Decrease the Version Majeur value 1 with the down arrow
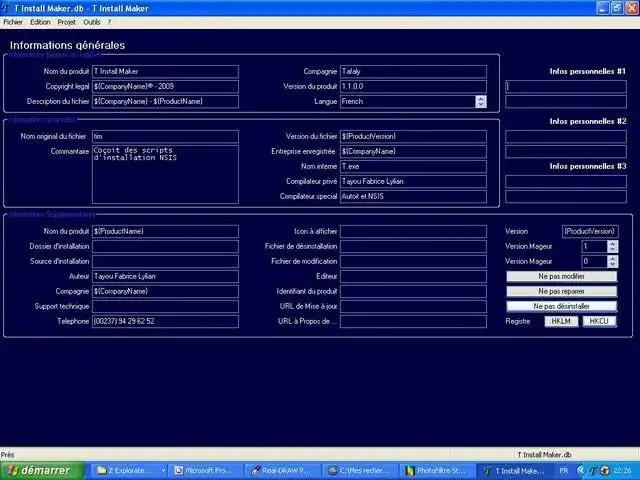Viewport: 640px width, 480px height. tap(612, 249)
